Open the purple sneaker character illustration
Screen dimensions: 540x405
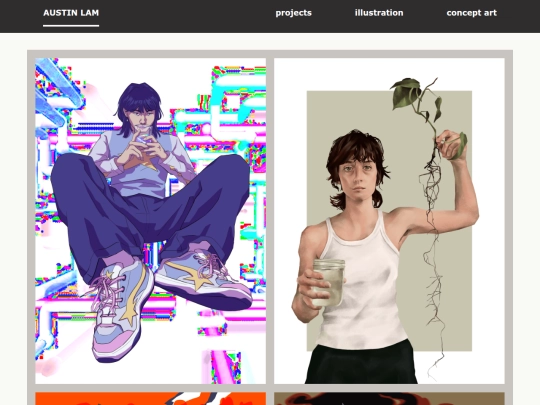pos(150,221)
